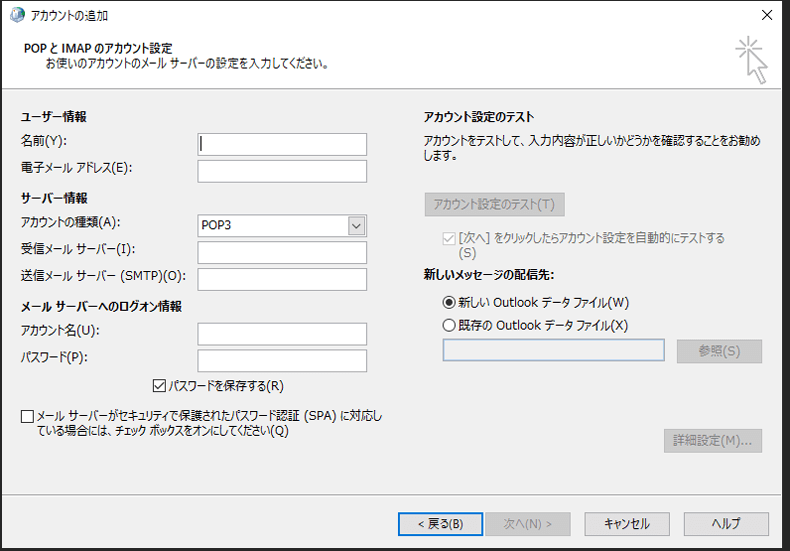
Task: Close the アカウントの追加 dialog
Action: (766, 16)
